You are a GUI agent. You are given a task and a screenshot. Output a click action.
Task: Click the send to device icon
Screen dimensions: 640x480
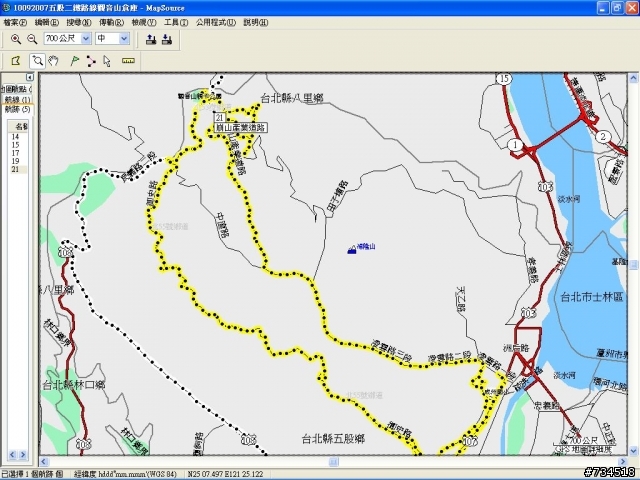tap(151, 39)
